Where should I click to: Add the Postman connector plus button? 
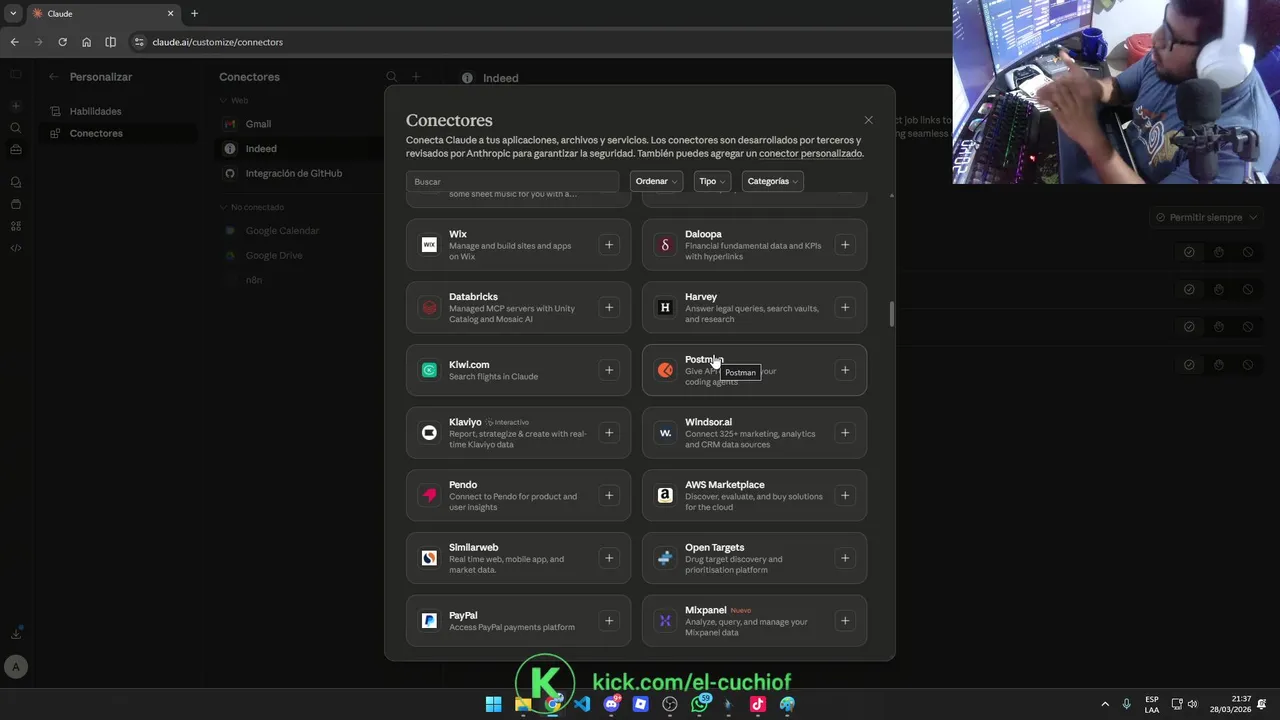845,370
